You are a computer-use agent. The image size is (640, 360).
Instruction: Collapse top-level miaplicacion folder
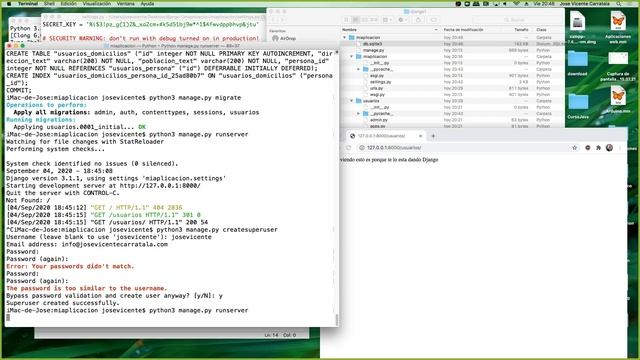point(344,38)
